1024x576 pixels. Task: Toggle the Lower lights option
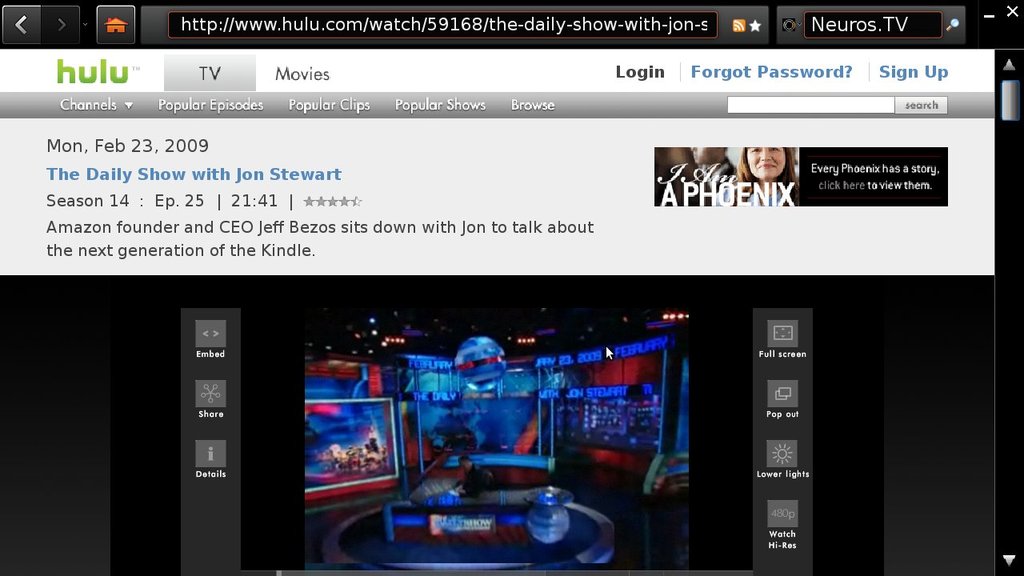pyautogui.click(x=782, y=460)
